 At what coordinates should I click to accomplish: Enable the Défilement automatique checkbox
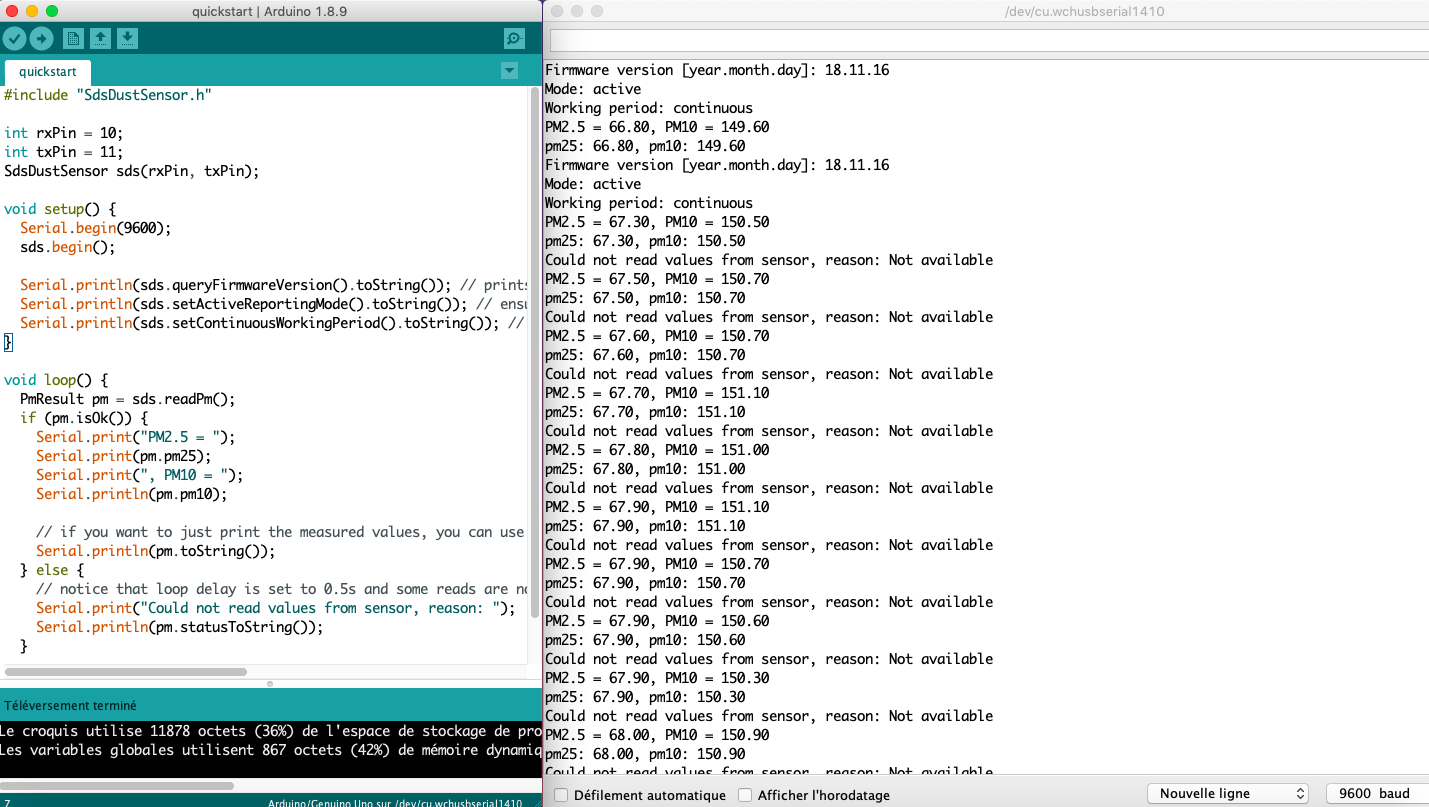tap(561, 795)
